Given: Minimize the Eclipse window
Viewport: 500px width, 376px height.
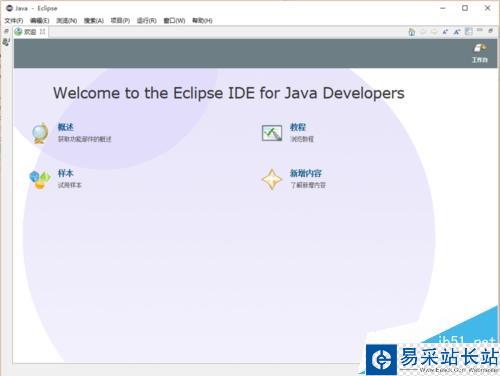Looking at the screenshot, I should [x=443, y=8].
